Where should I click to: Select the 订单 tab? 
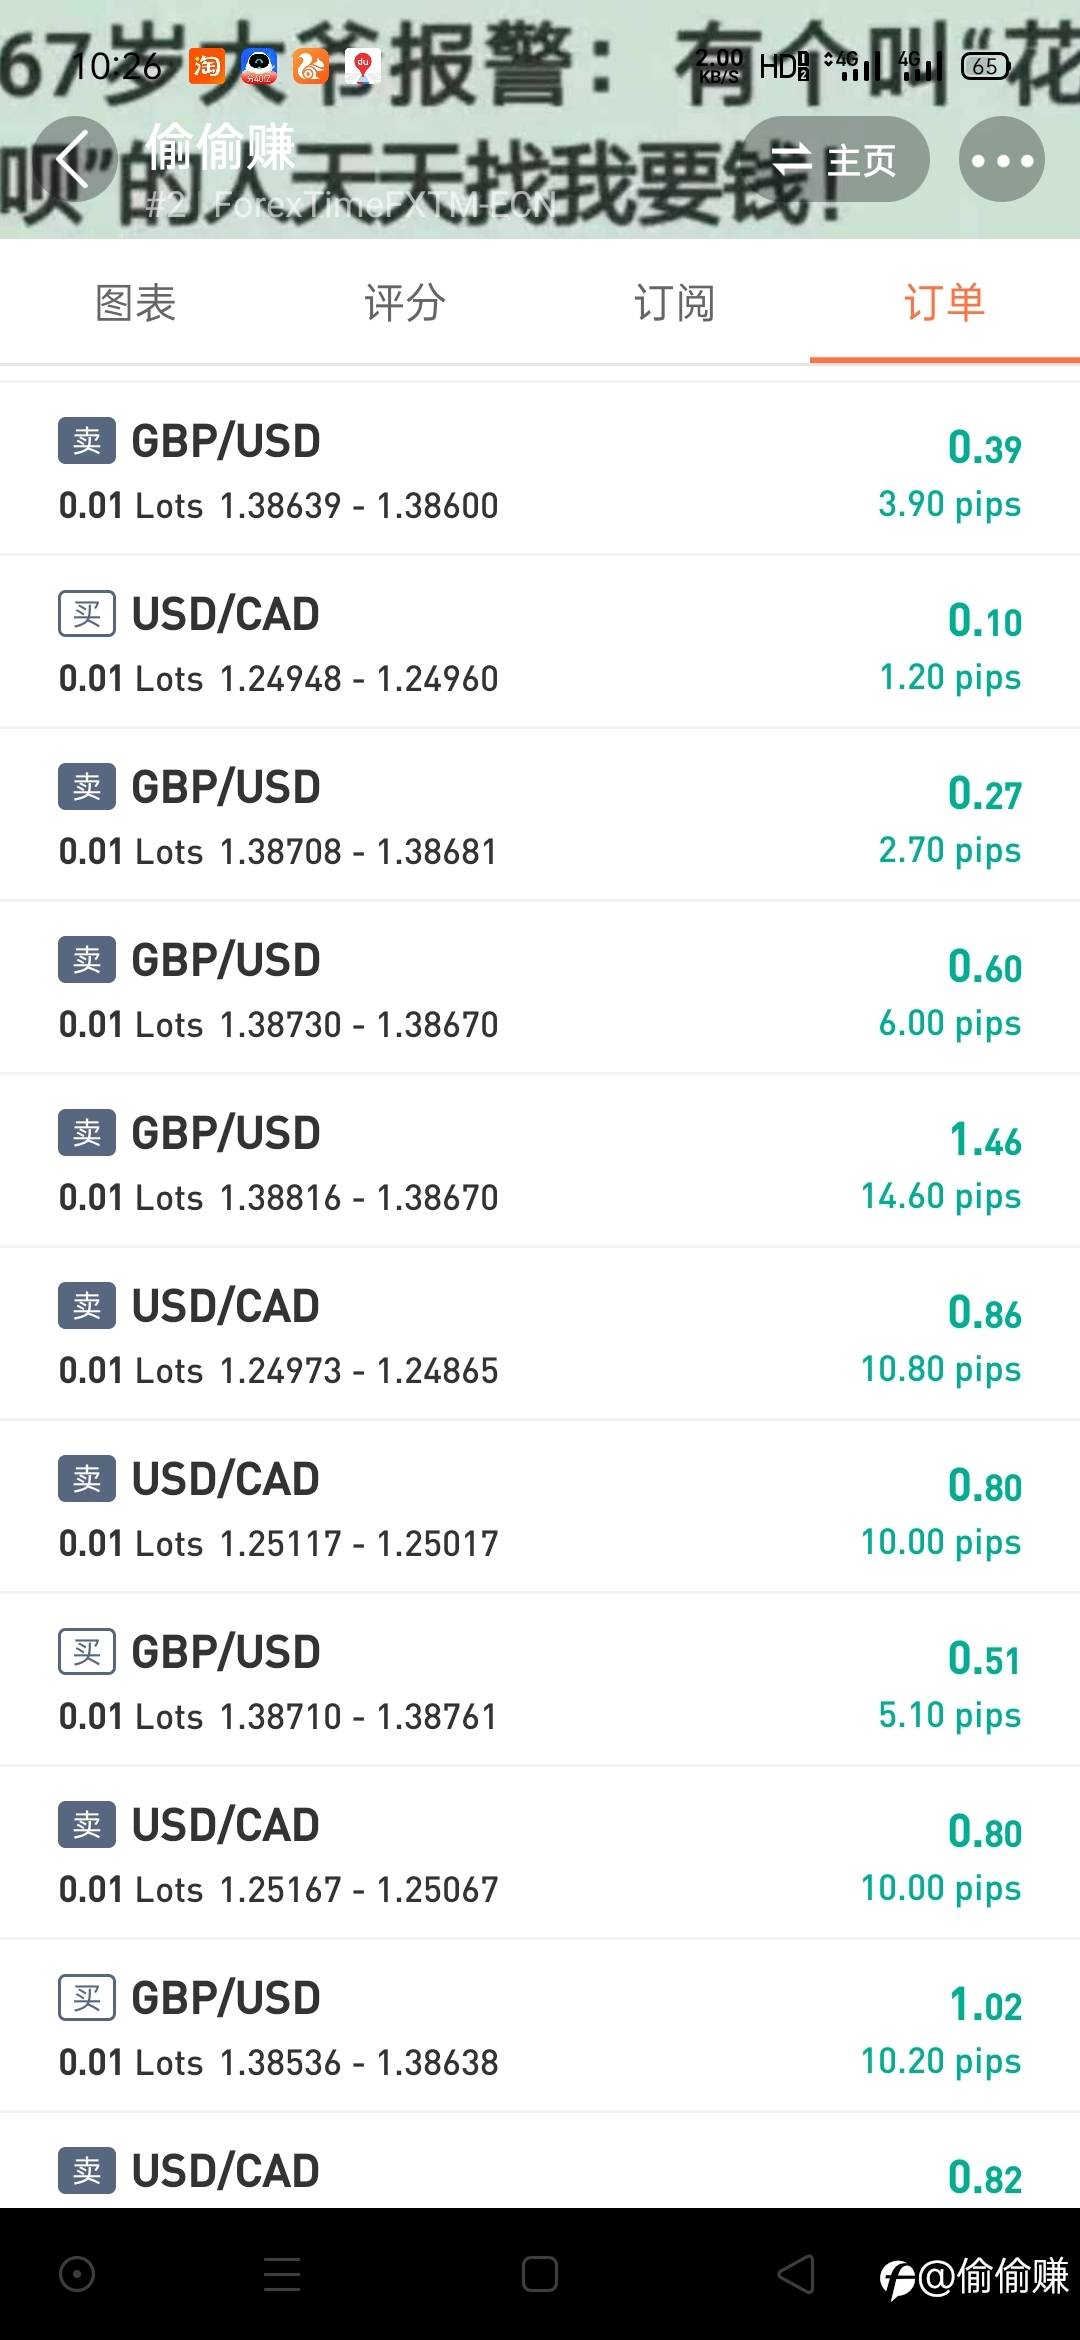pyautogui.click(x=944, y=303)
